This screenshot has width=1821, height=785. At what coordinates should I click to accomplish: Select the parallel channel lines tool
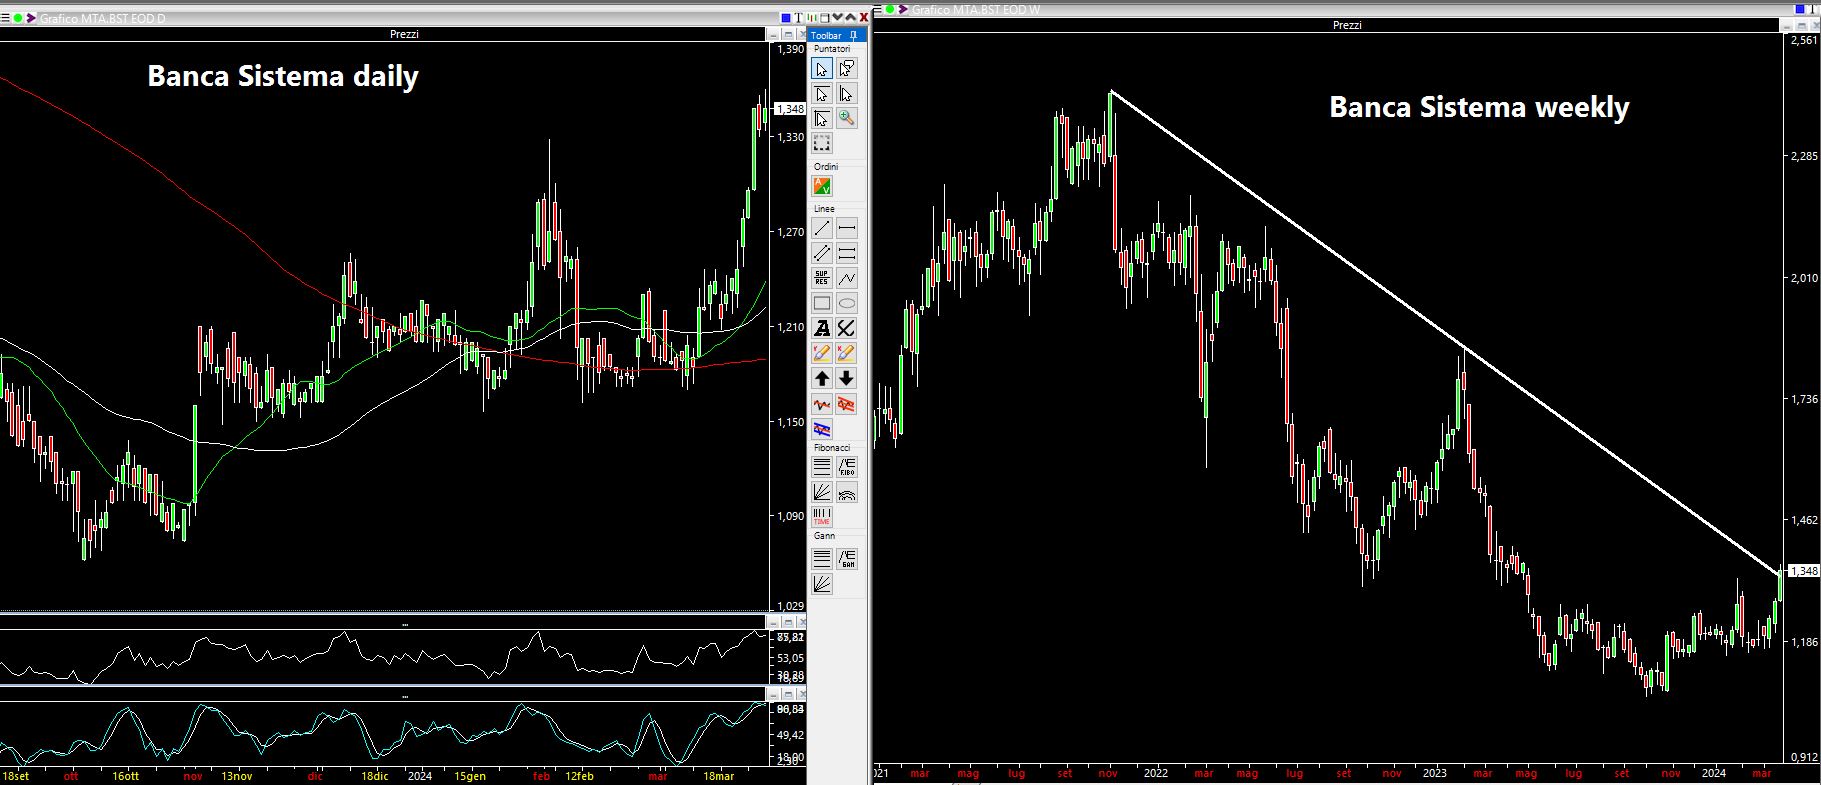(x=821, y=253)
